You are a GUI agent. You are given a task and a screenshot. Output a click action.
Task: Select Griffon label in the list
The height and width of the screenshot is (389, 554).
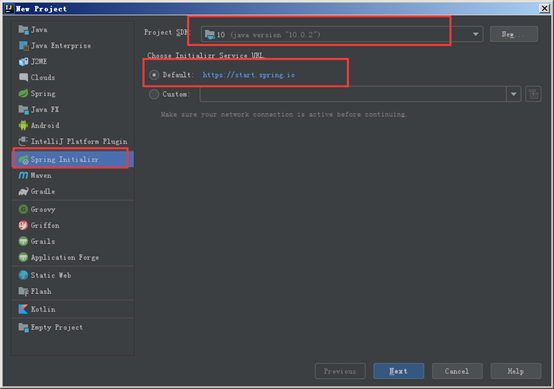click(45, 225)
